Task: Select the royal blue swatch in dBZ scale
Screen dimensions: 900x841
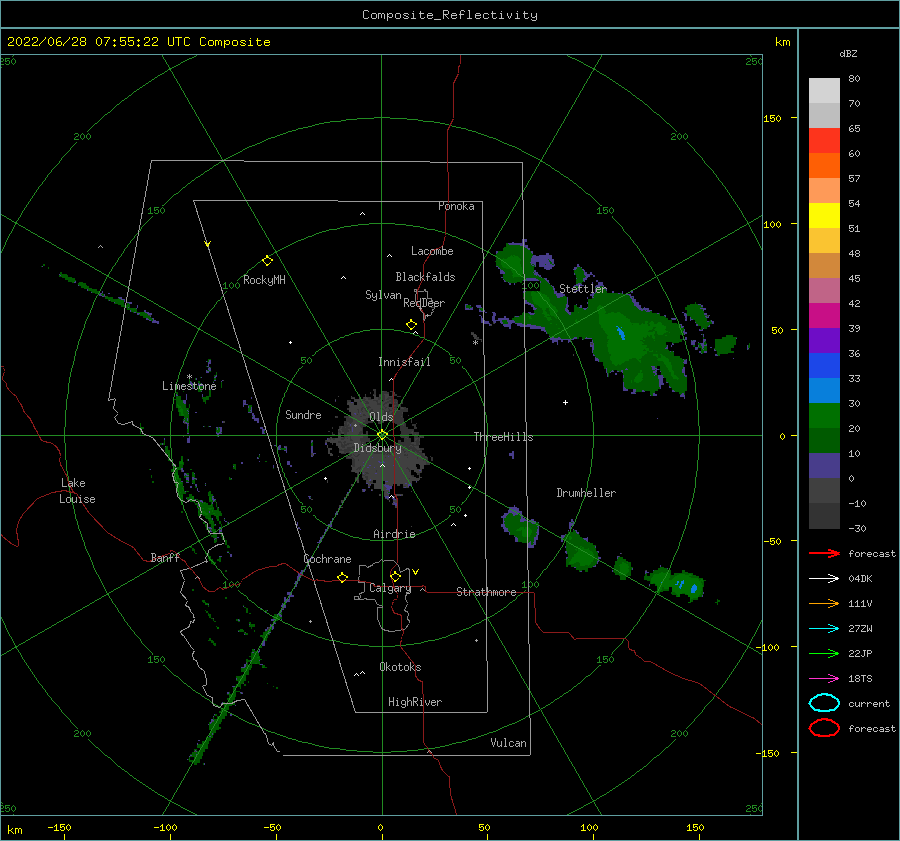Action: [824, 366]
